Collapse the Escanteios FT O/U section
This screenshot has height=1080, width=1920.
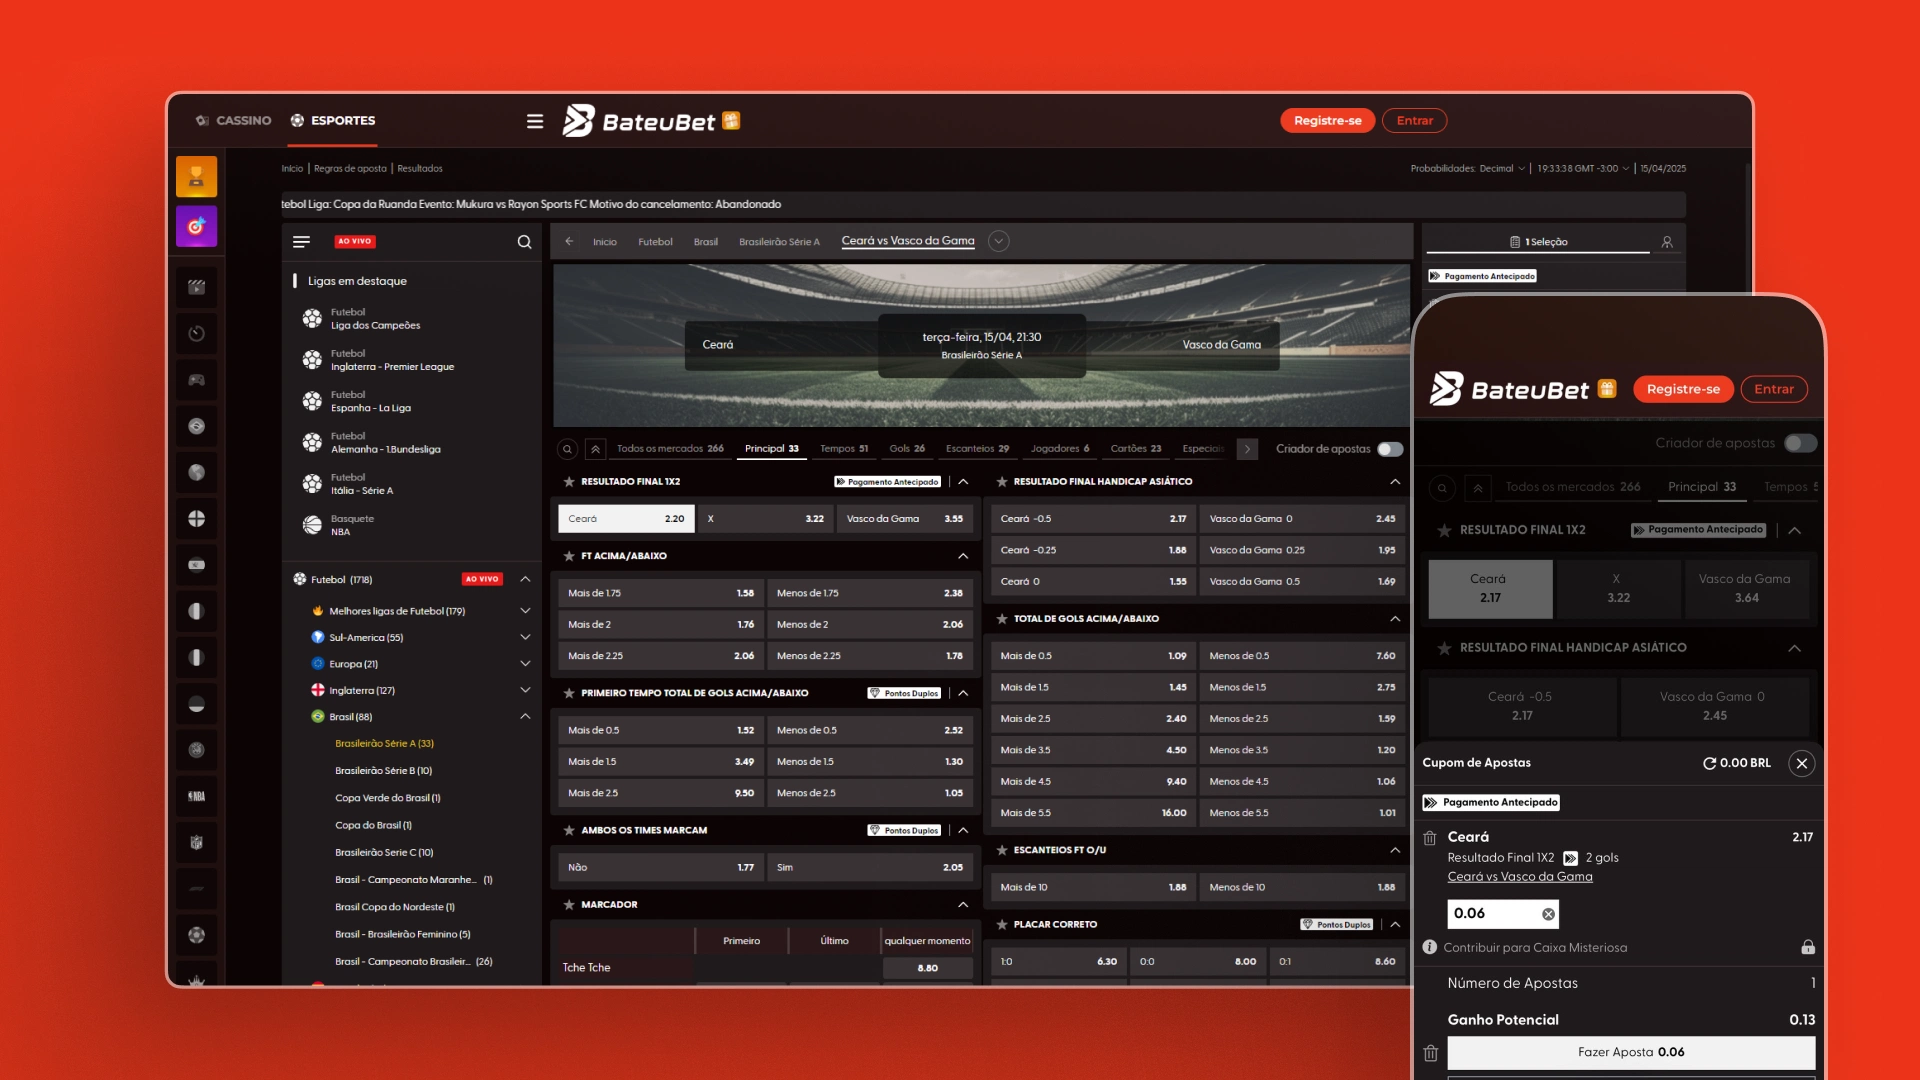1395,850
